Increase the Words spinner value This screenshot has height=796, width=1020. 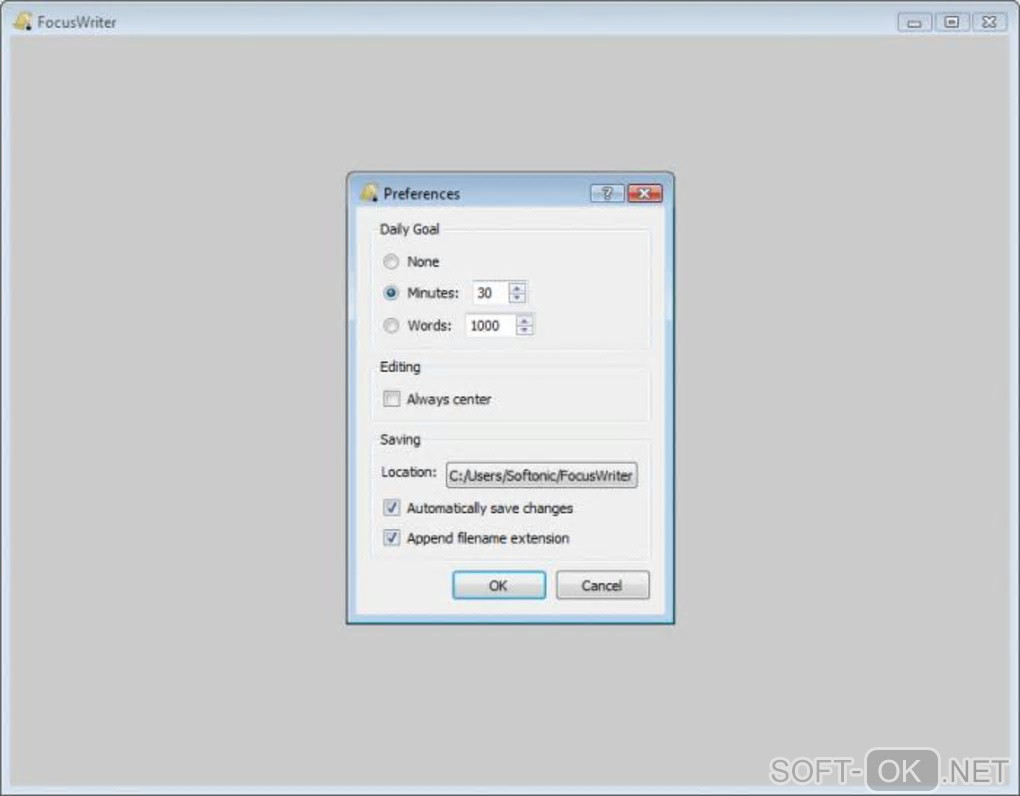pyautogui.click(x=524, y=320)
